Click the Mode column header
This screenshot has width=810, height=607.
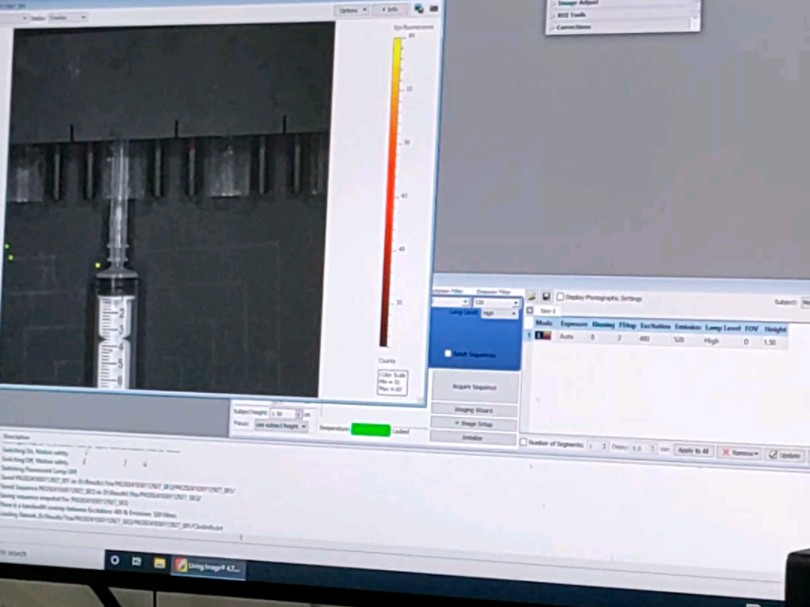click(x=544, y=323)
